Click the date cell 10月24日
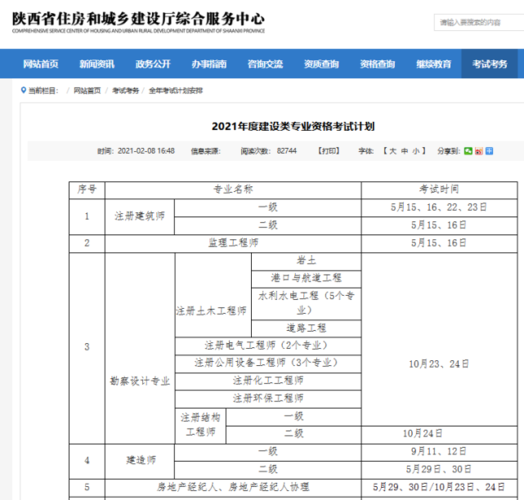 (439, 434)
